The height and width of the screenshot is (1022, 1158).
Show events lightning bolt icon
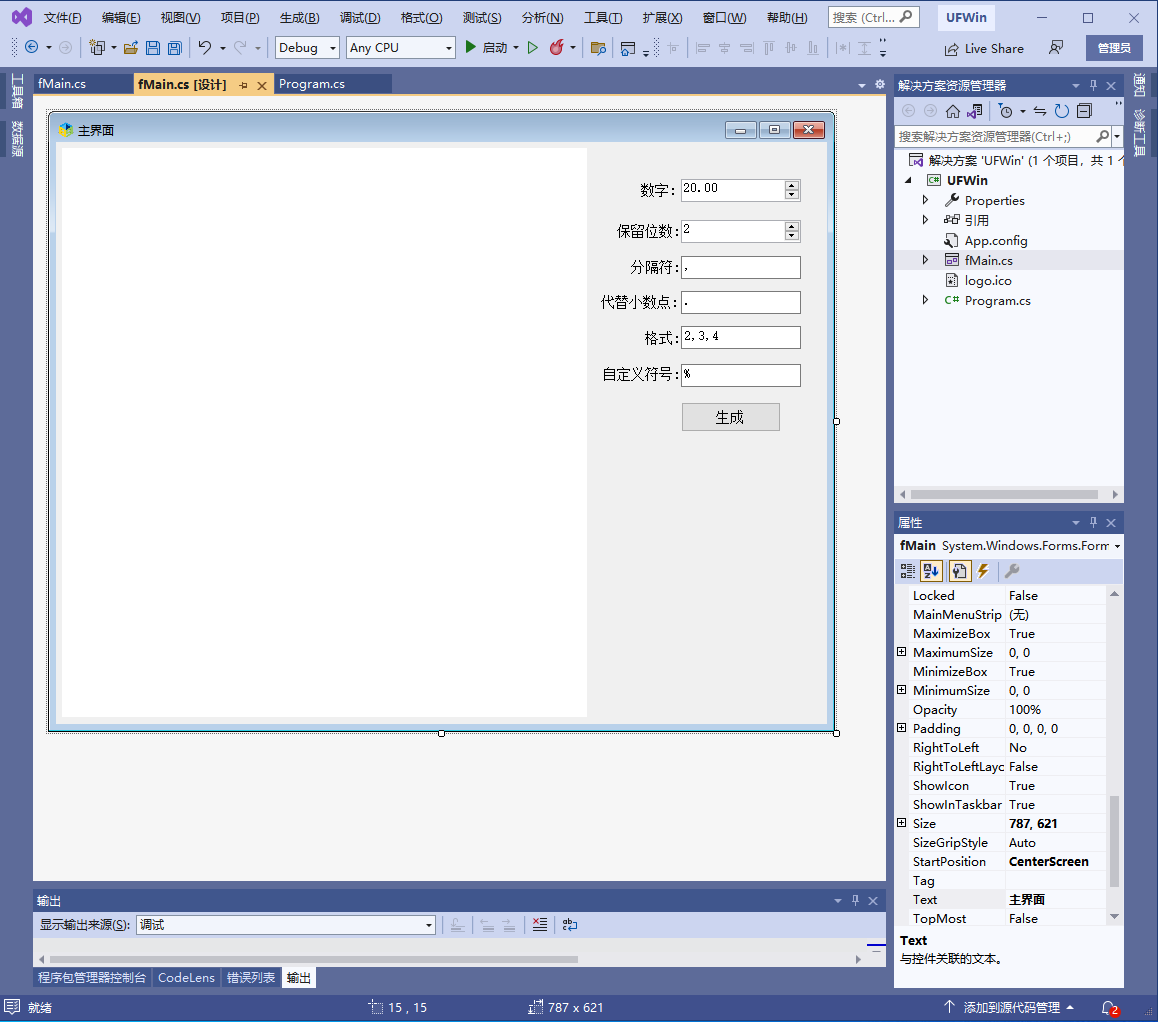983,571
